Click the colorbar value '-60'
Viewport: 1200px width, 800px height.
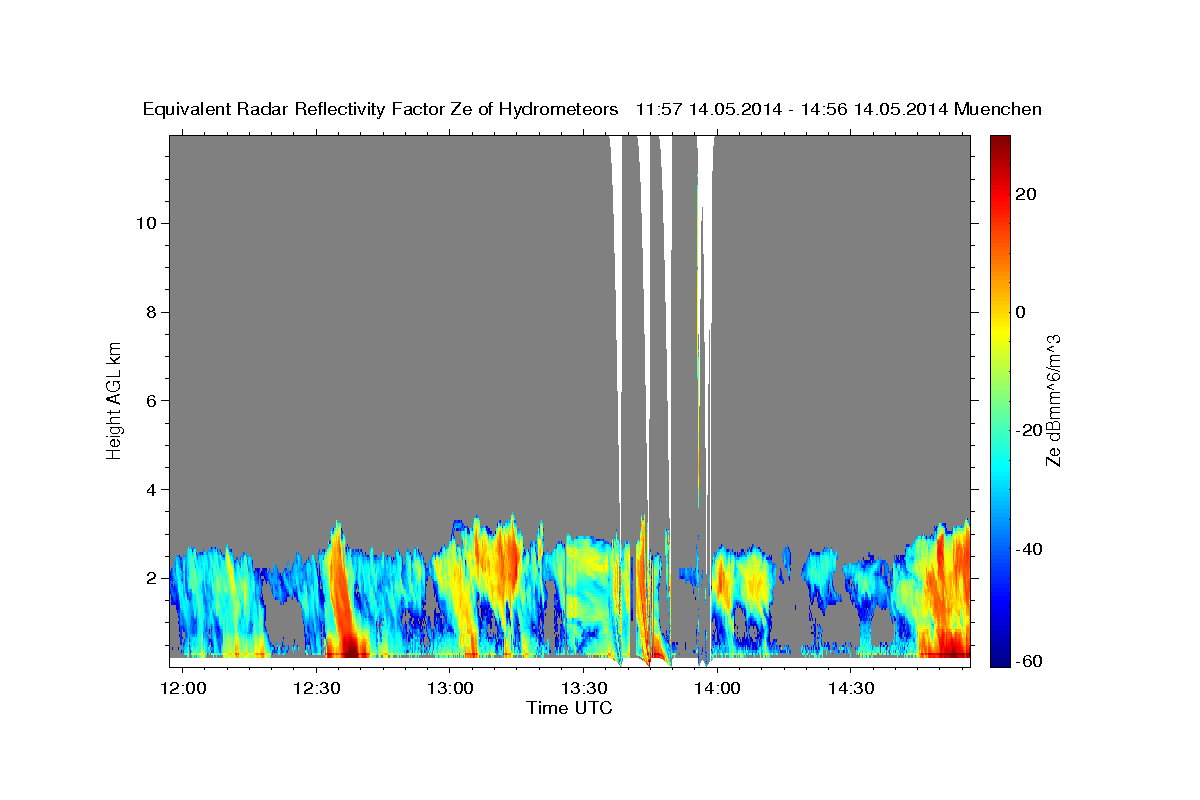coord(1029,662)
